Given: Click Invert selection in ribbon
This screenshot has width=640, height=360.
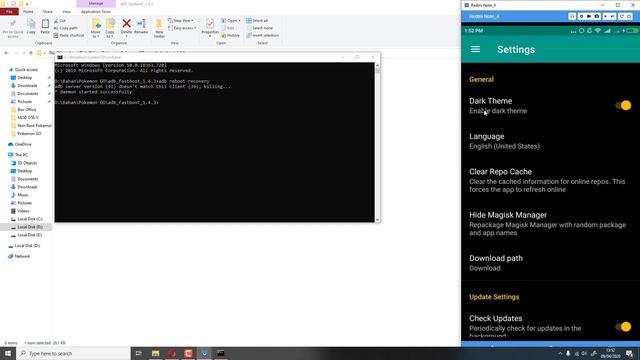Looking at the screenshot, I should [x=262, y=36].
